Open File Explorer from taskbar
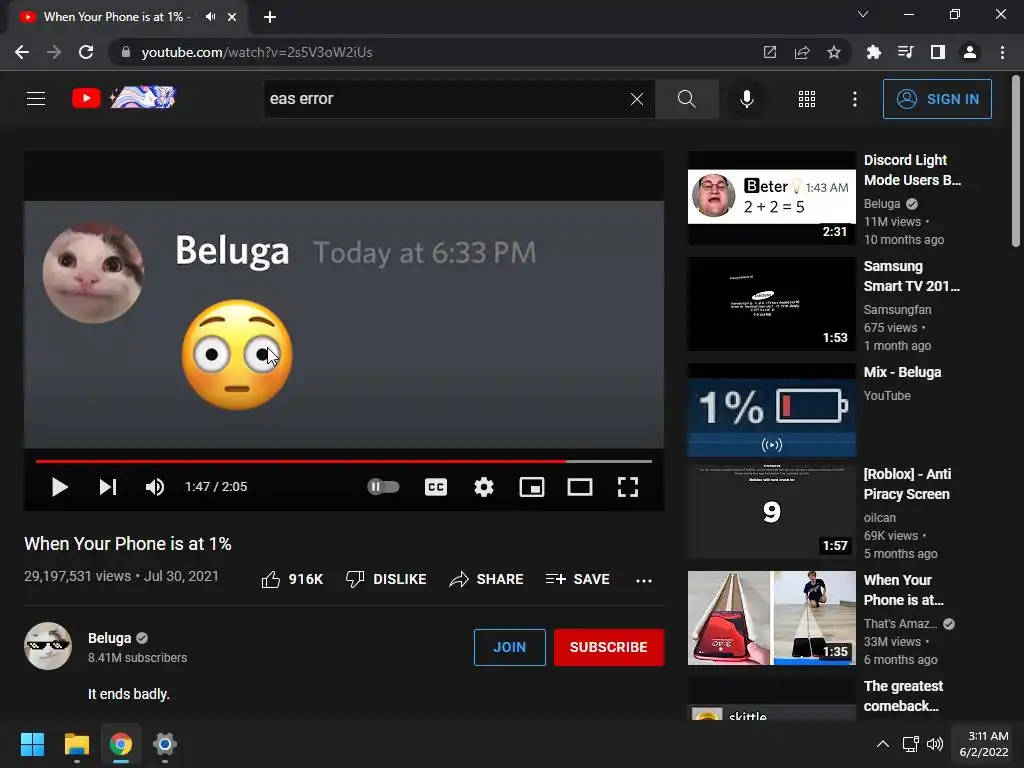 click(76, 744)
